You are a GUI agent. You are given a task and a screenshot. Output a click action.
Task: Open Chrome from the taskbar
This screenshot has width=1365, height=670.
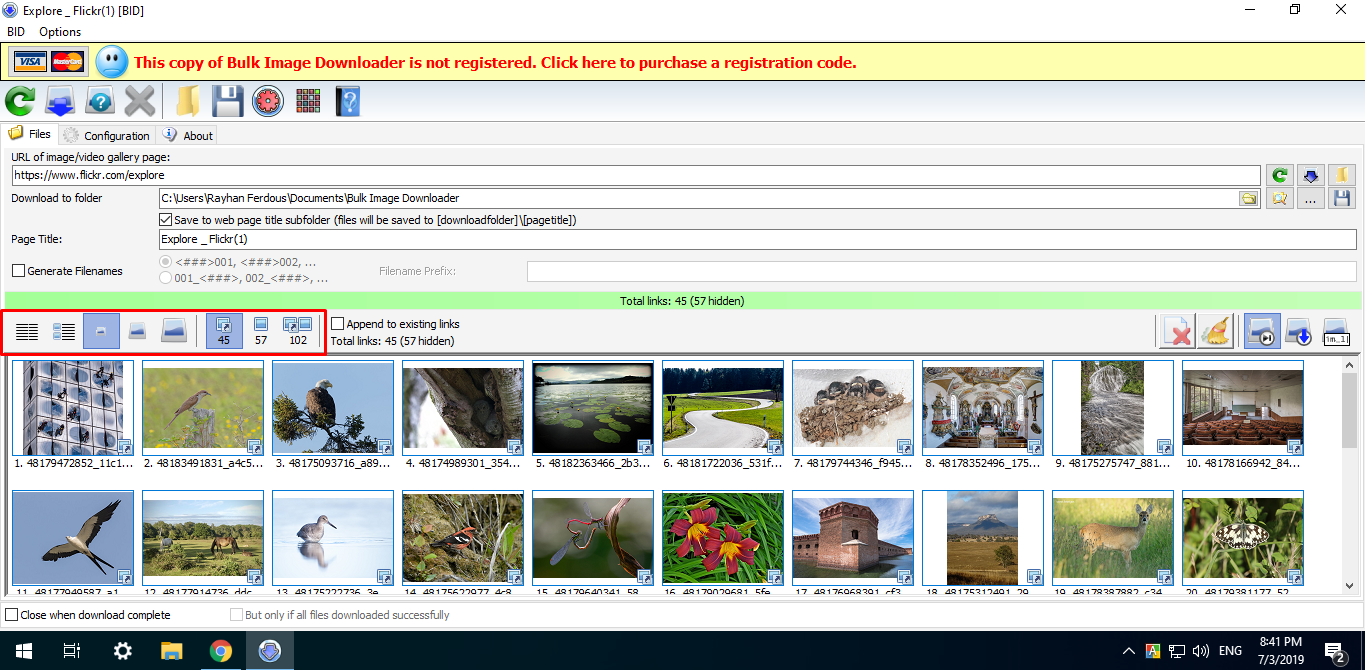pos(220,651)
